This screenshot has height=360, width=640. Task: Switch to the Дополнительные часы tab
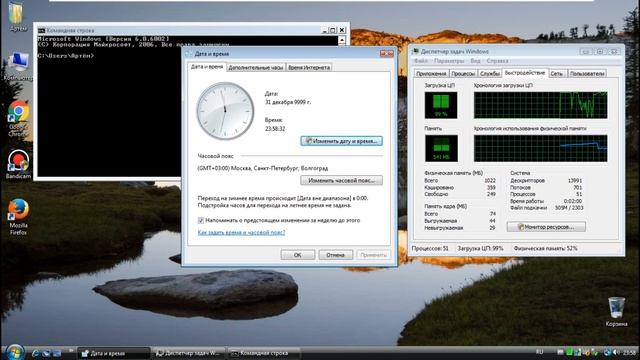click(x=256, y=67)
